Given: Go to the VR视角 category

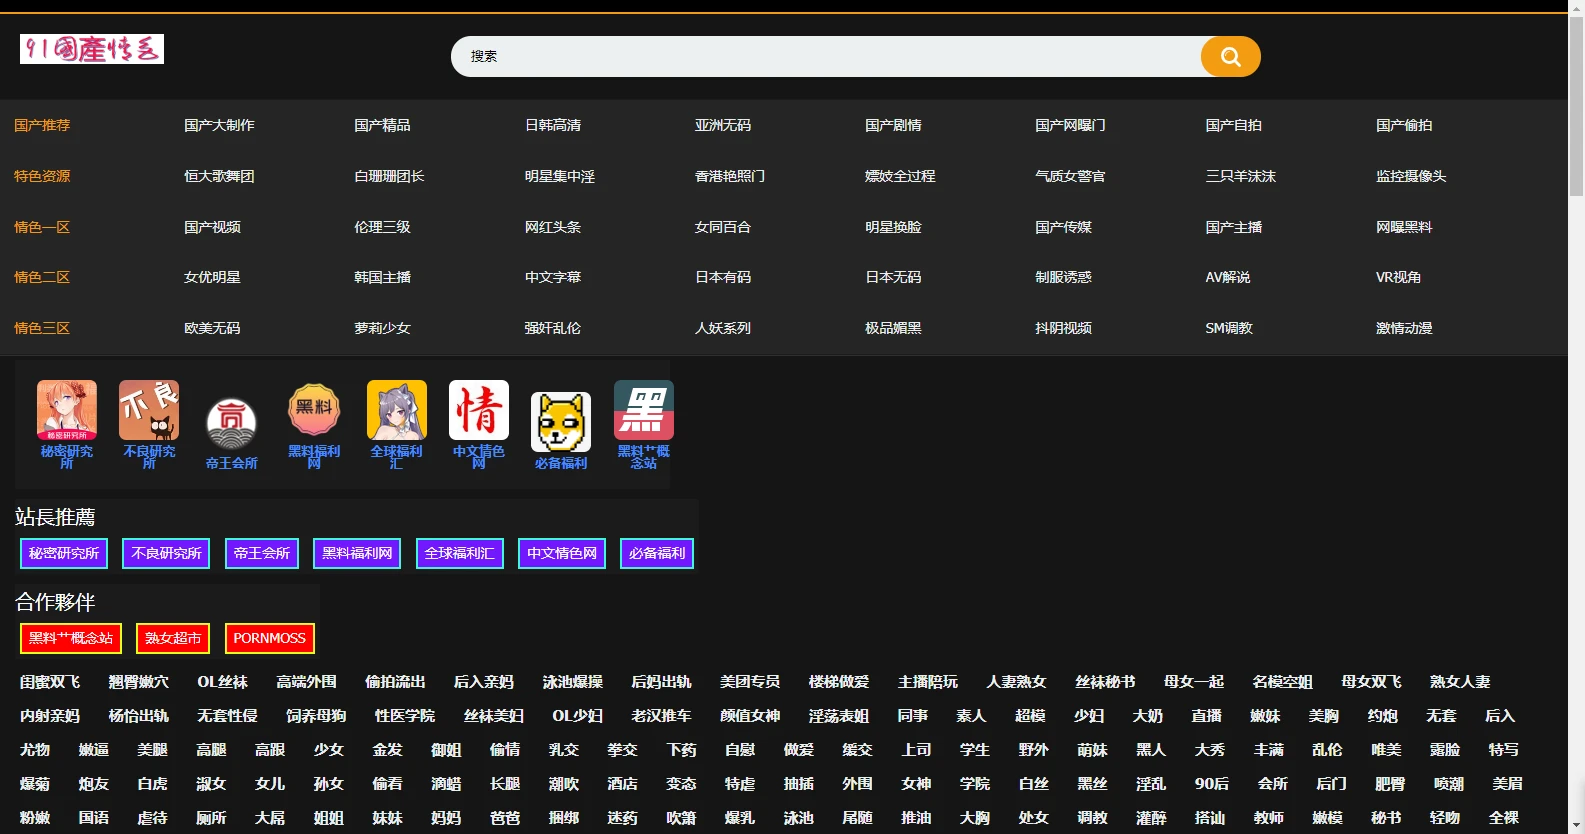Looking at the screenshot, I should 1397,278.
